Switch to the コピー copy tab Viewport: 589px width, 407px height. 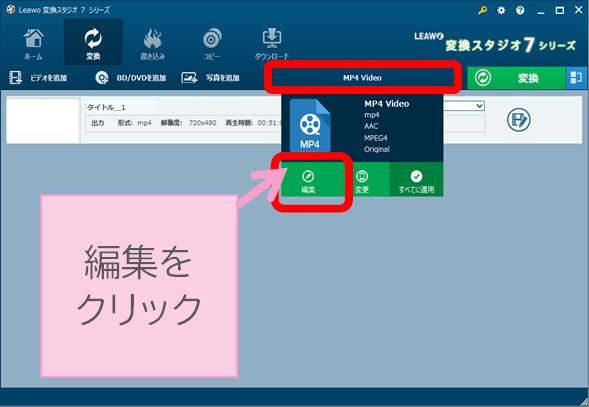tap(211, 43)
